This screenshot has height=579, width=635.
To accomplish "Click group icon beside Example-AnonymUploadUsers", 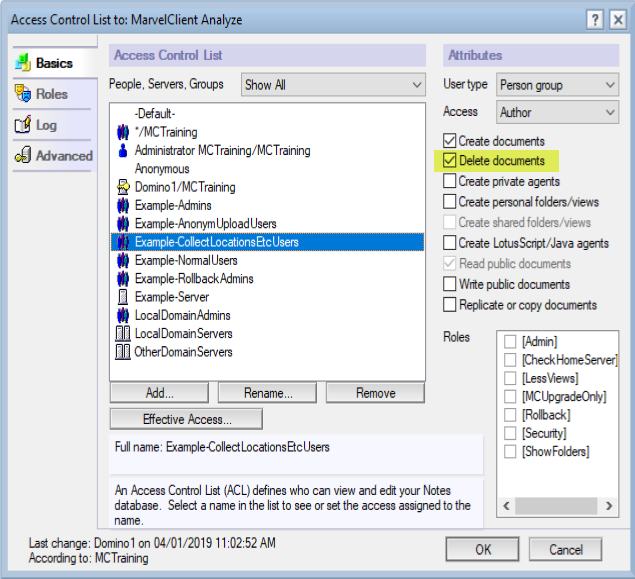I will (123, 224).
